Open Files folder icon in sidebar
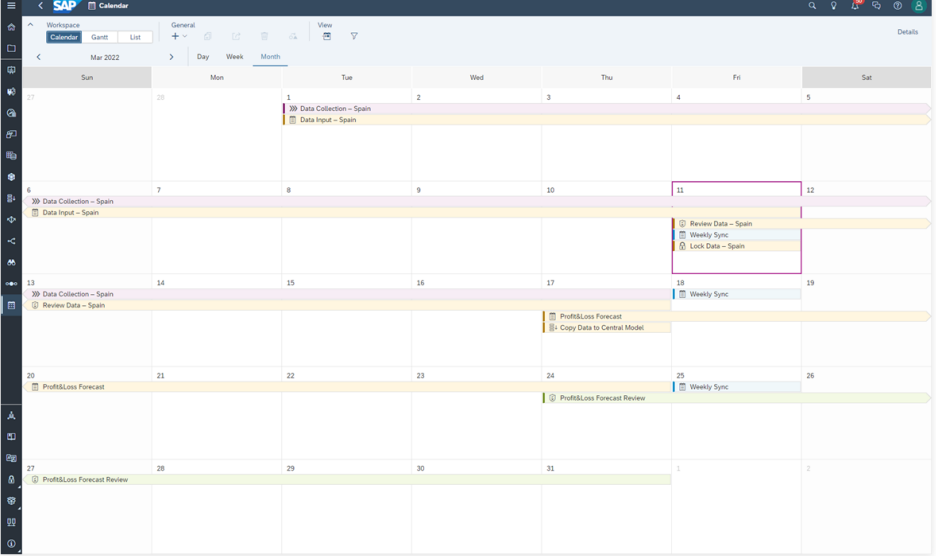This screenshot has width=936, height=556. (x=11, y=48)
